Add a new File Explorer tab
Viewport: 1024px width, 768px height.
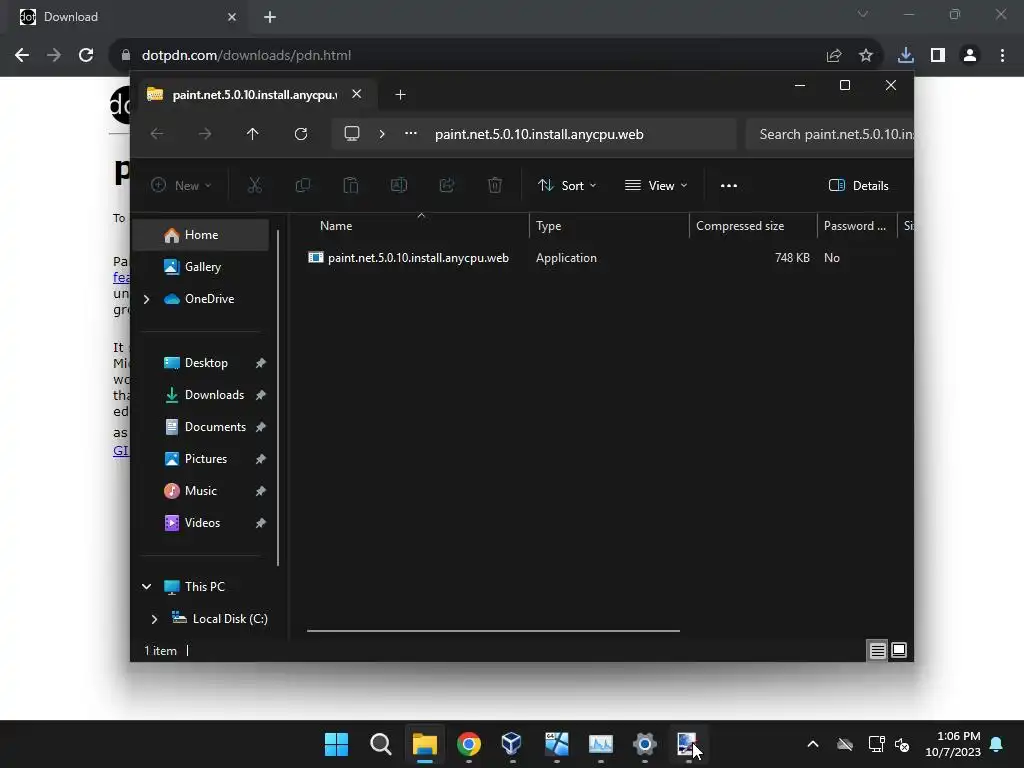coord(400,95)
